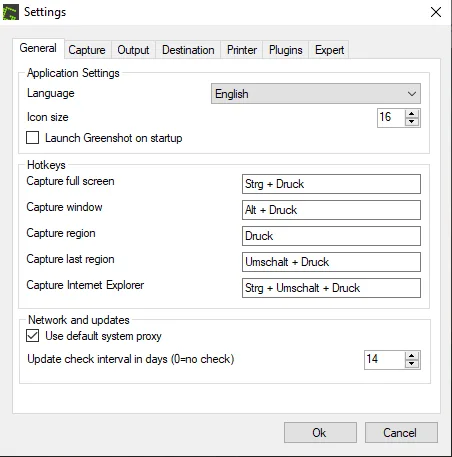This screenshot has height=457, width=452.
Task: Select the Capture window hotkey field
Action: coord(331,210)
